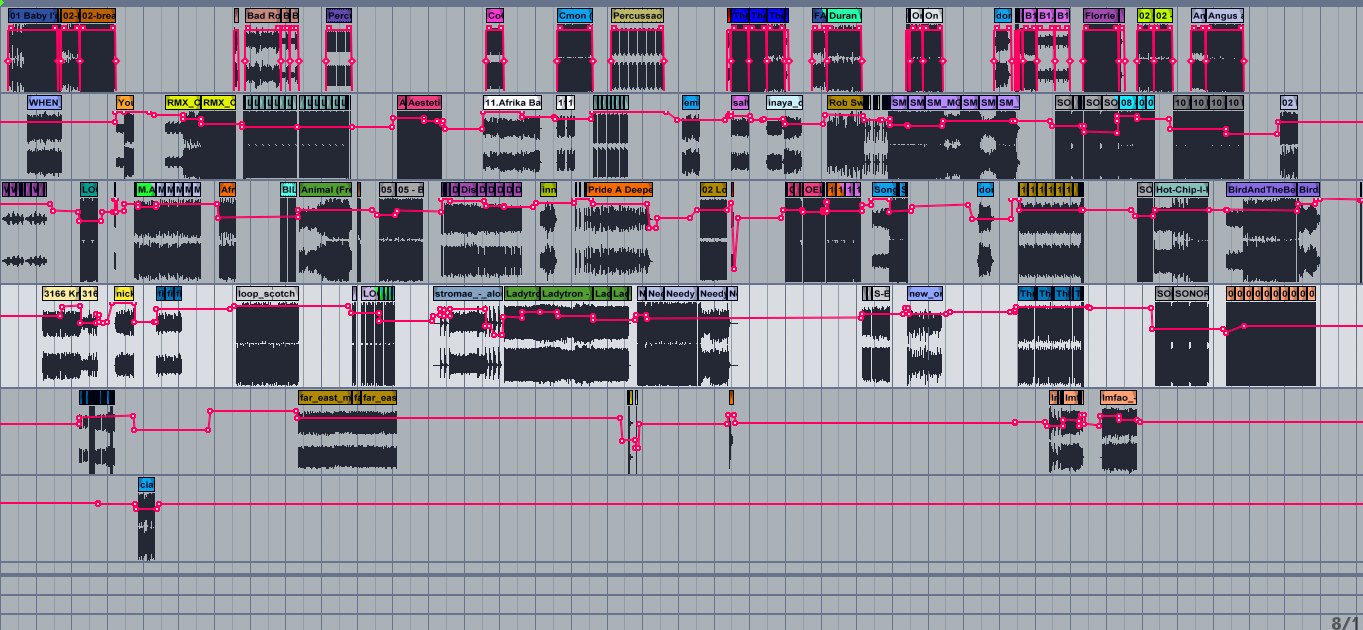Click the 'Bad Ro' clip header

coord(263,16)
